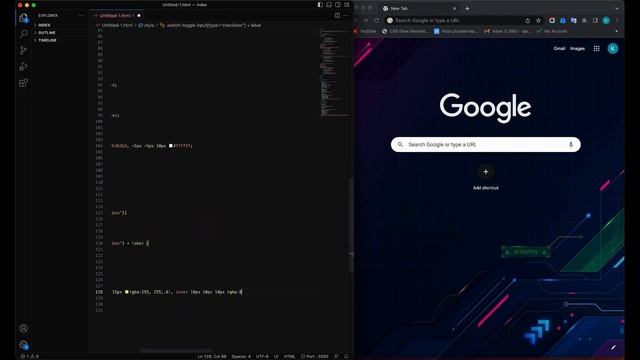The image size is (640, 360).
Task: Click the Ln 128, Col cursor position status
Action: click(212, 356)
